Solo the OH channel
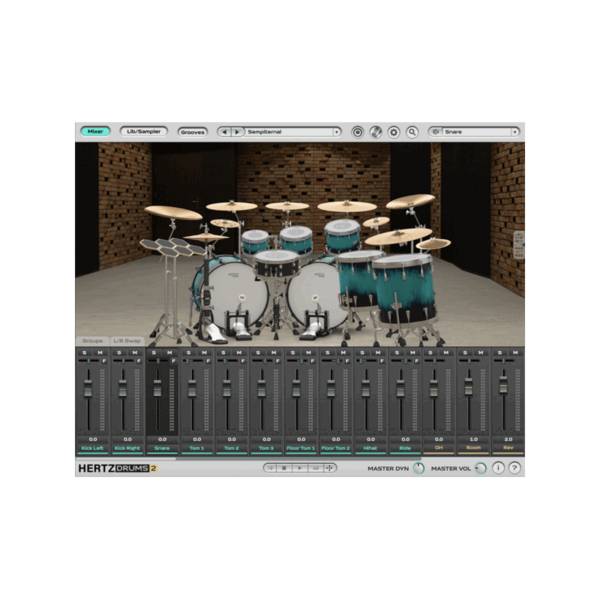Viewport: 600px width, 600px height. point(430,352)
